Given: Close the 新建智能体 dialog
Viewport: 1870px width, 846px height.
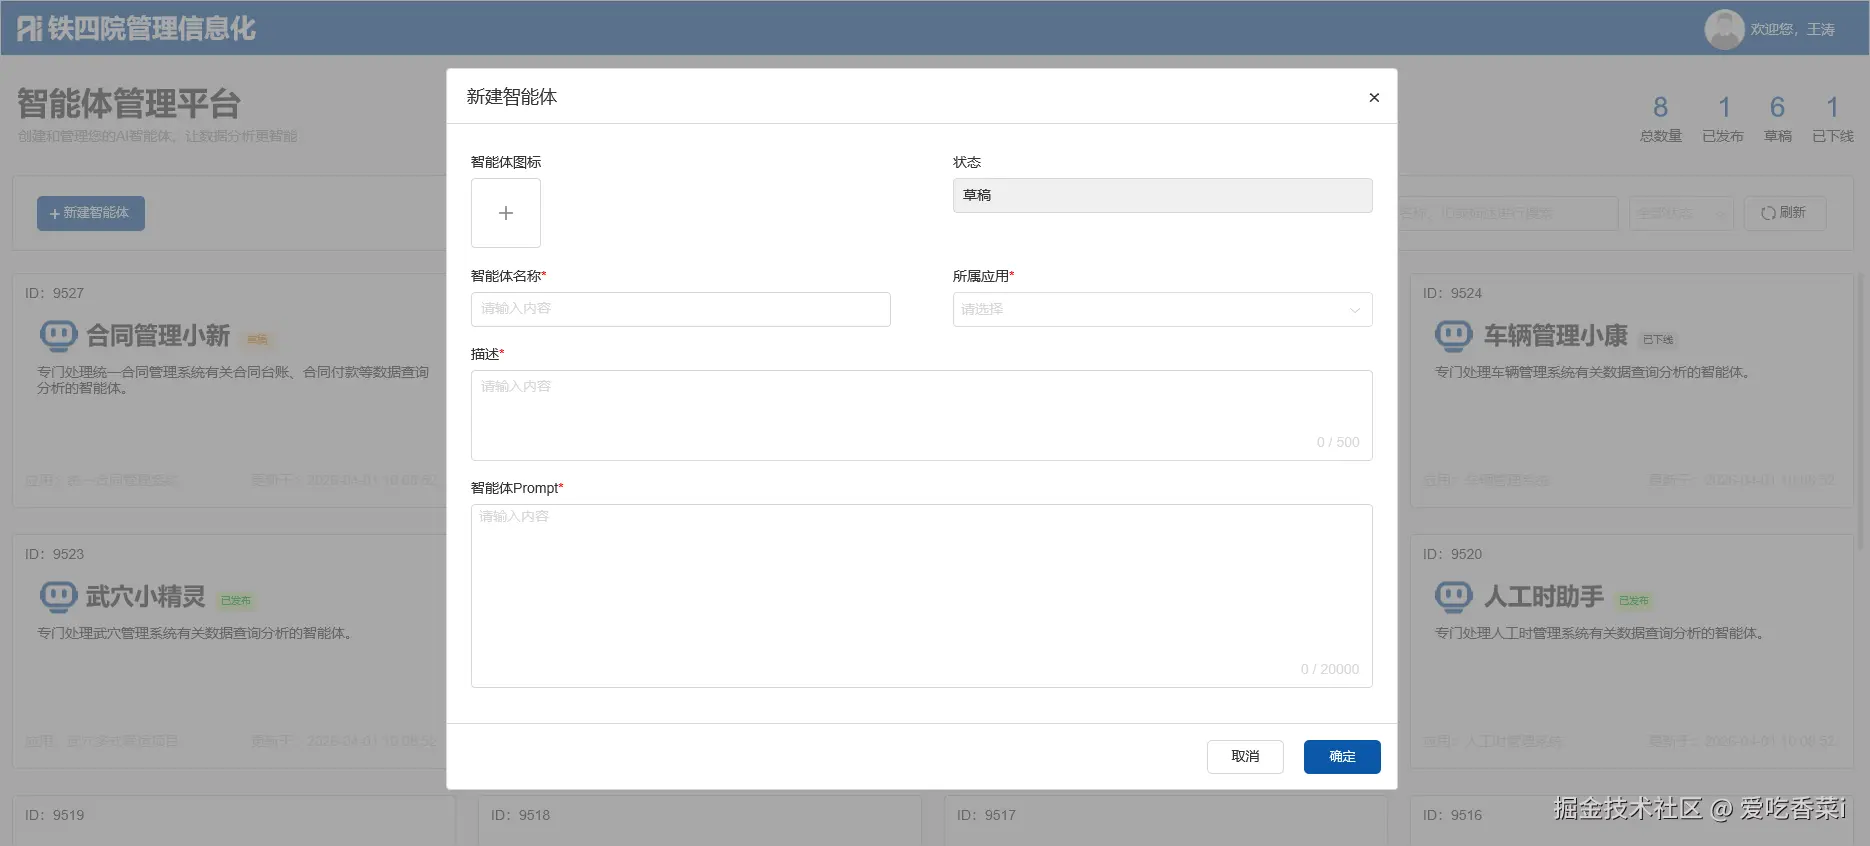Looking at the screenshot, I should pyautogui.click(x=1374, y=97).
